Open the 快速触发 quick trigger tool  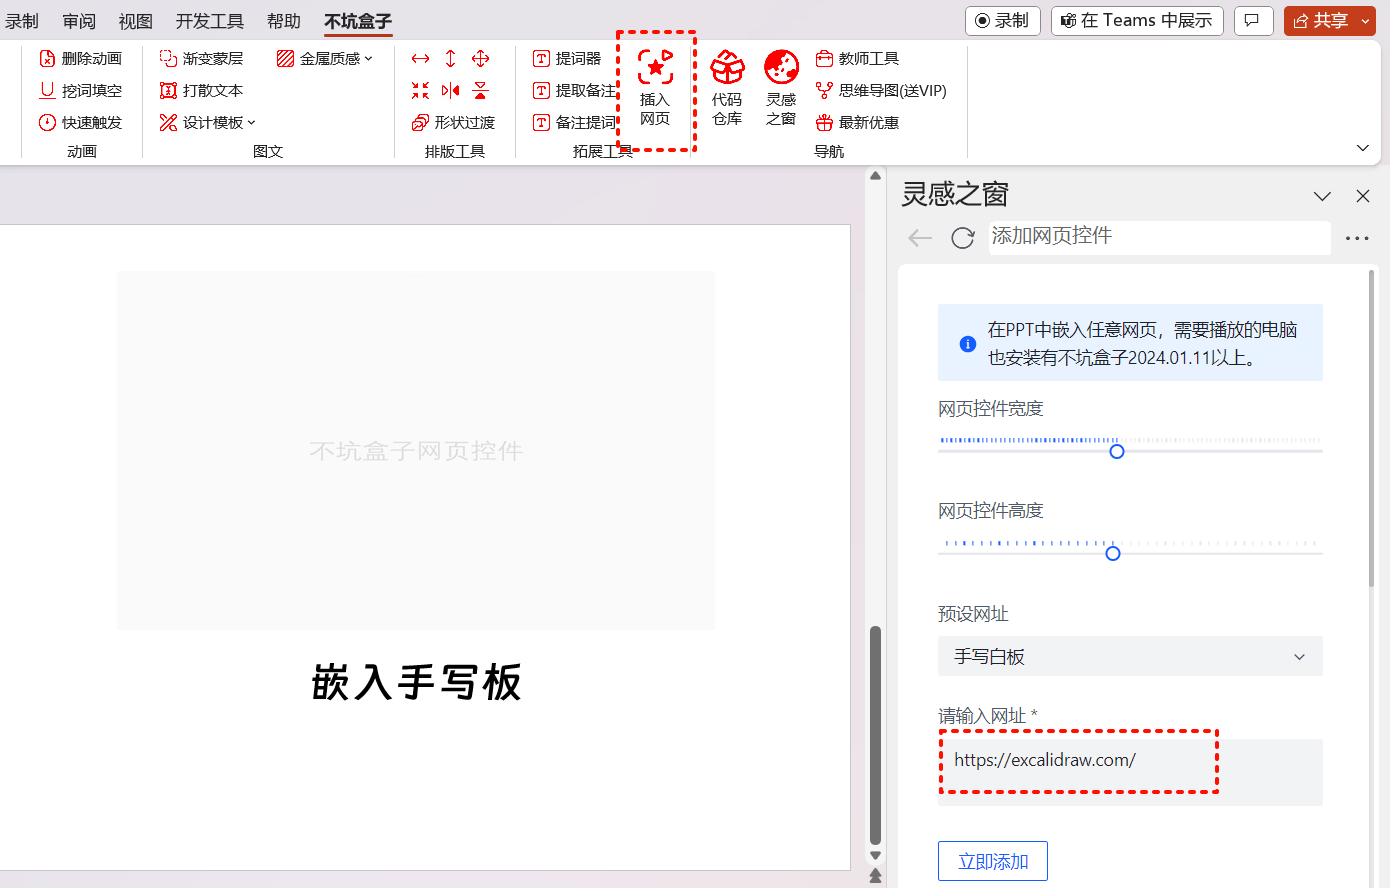coord(80,123)
